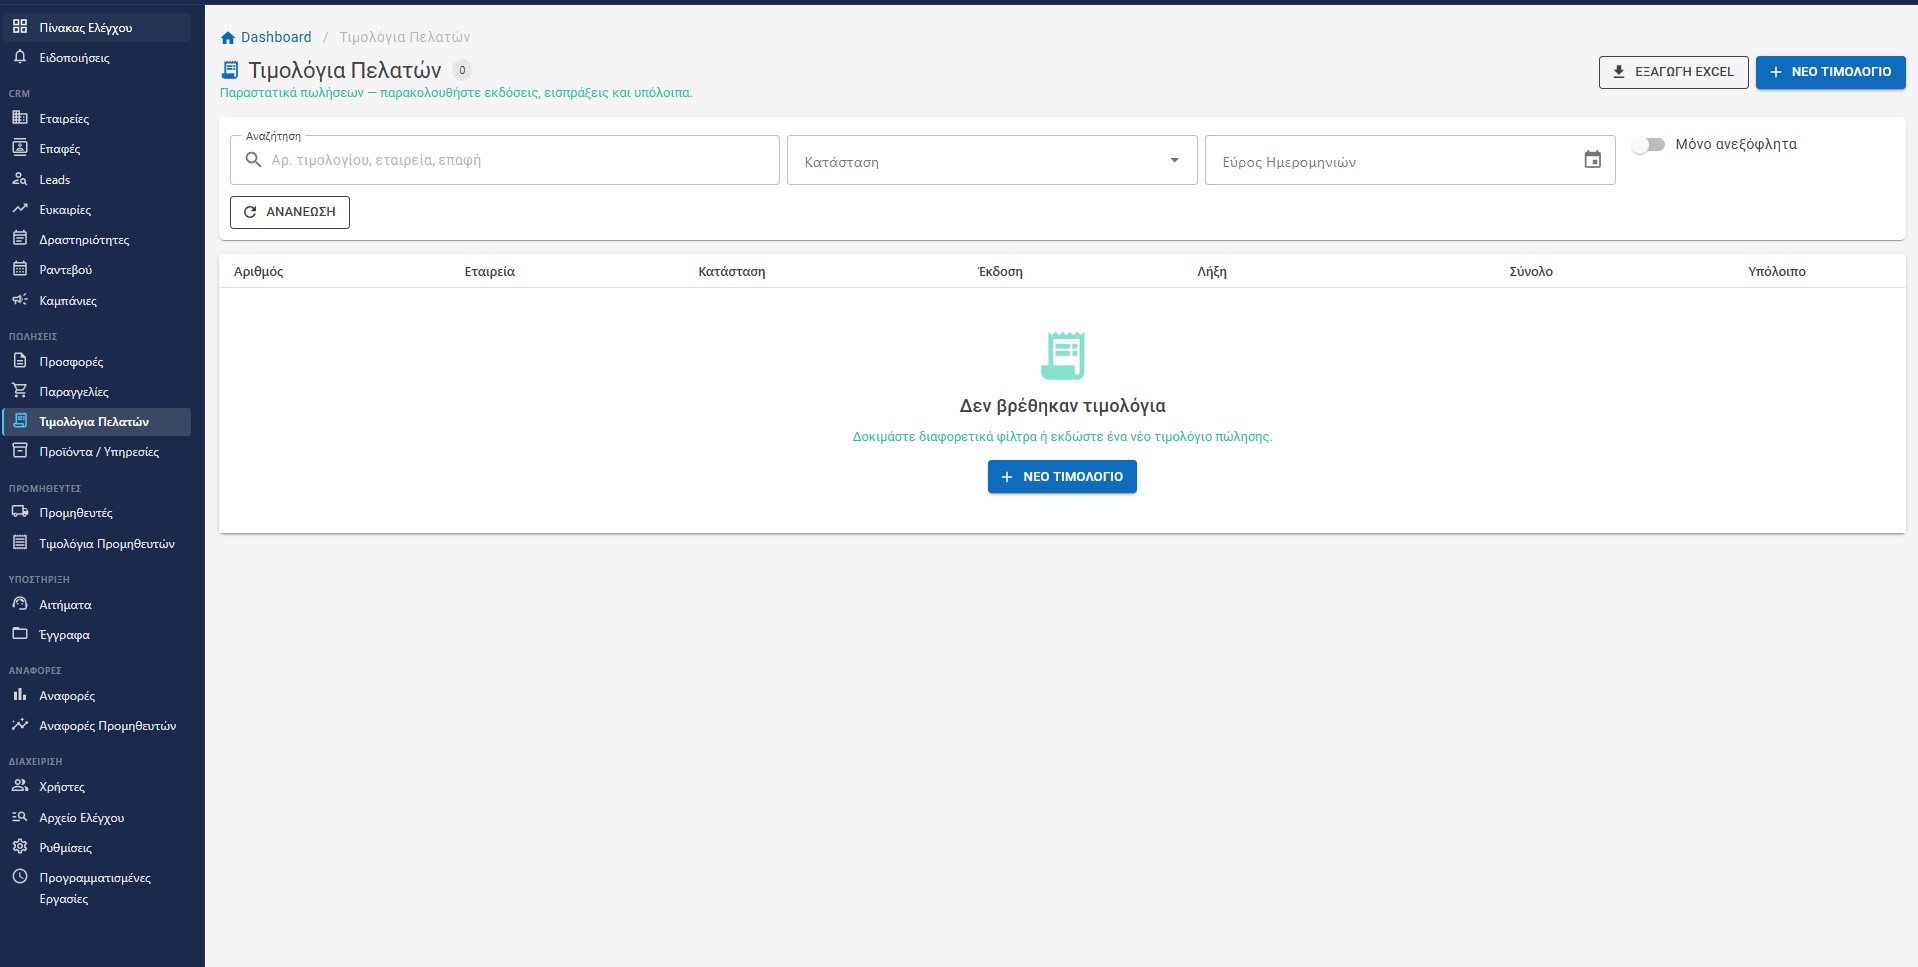Sort by Εταιρεία column header
1918x967 pixels.
pos(489,271)
